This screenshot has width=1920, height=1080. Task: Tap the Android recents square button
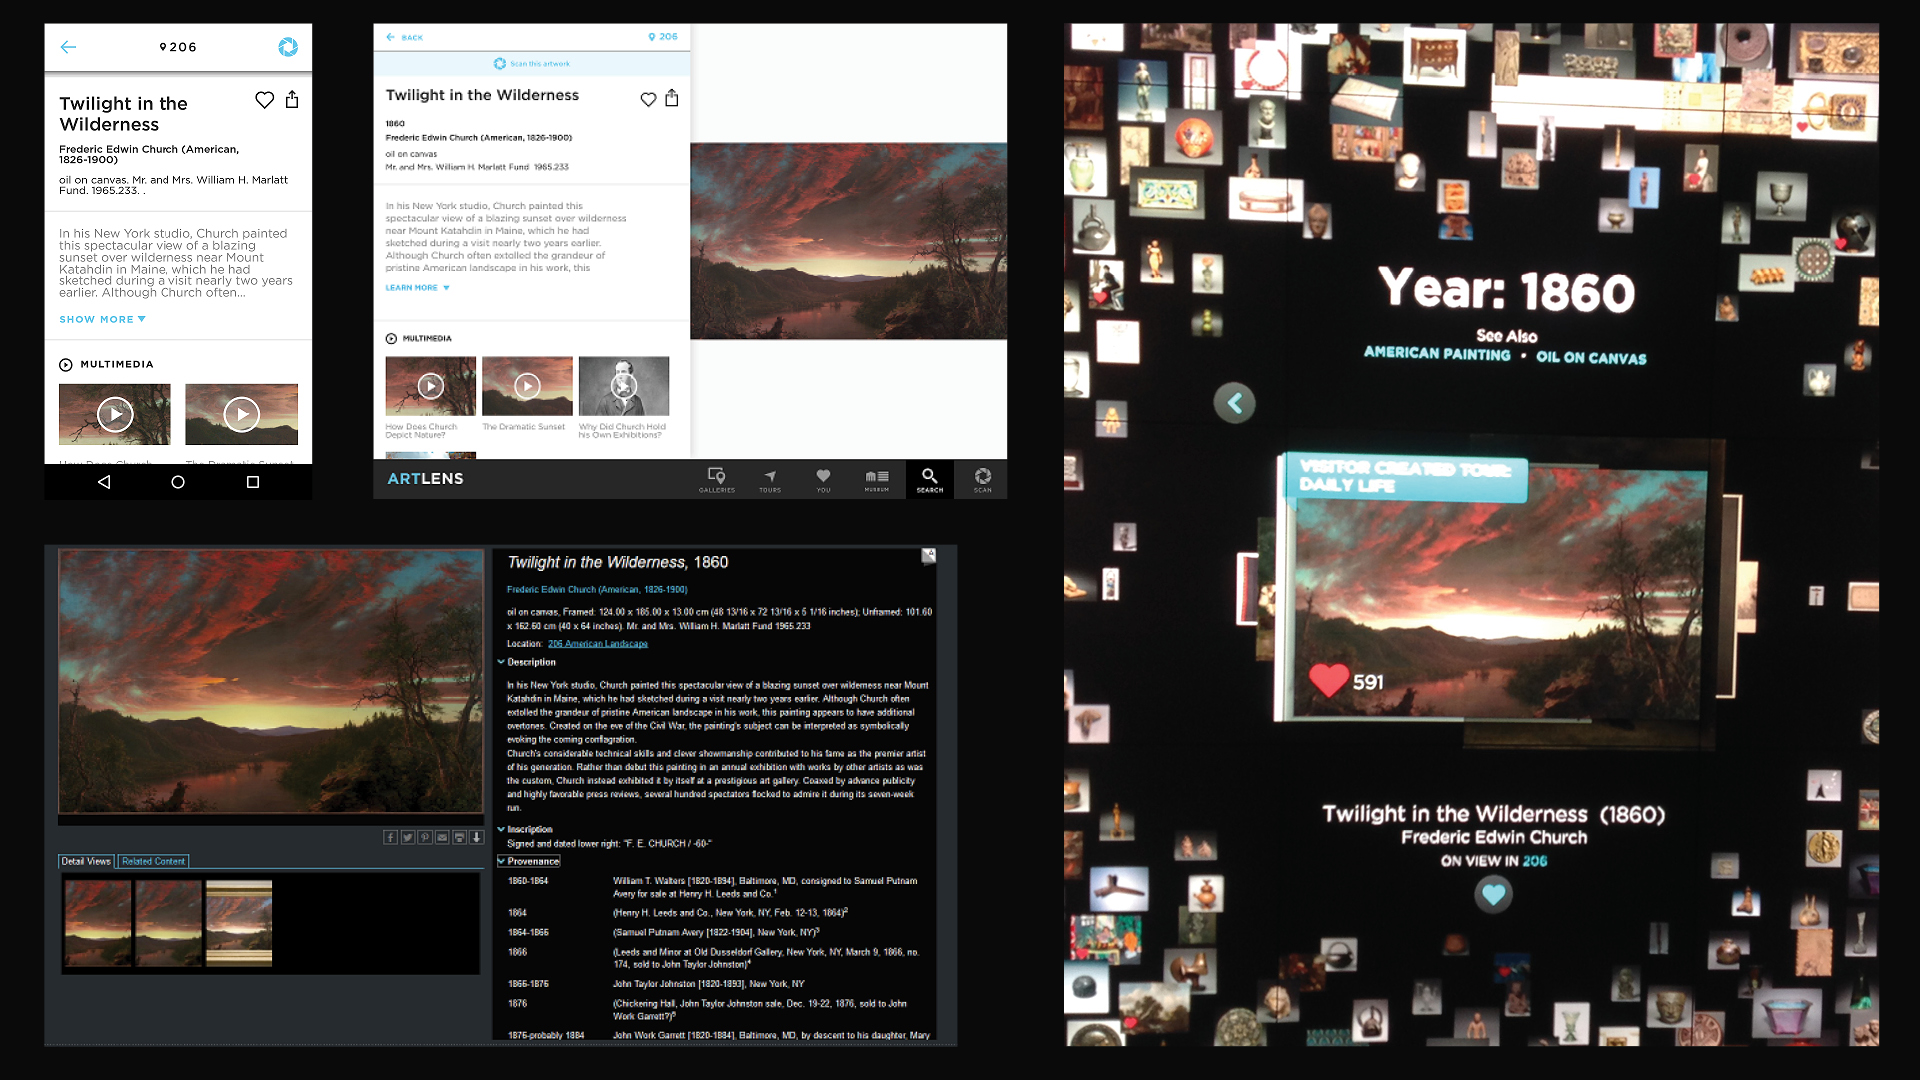pyautogui.click(x=253, y=482)
